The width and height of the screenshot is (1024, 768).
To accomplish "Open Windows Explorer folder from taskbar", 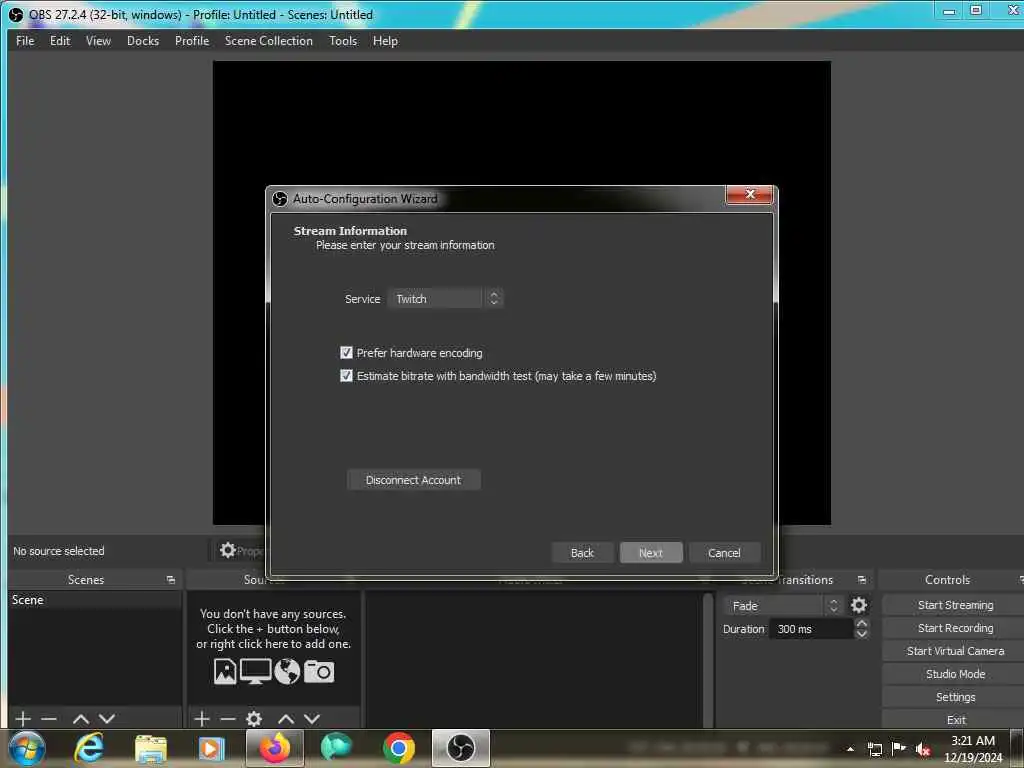I will pyautogui.click(x=151, y=748).
